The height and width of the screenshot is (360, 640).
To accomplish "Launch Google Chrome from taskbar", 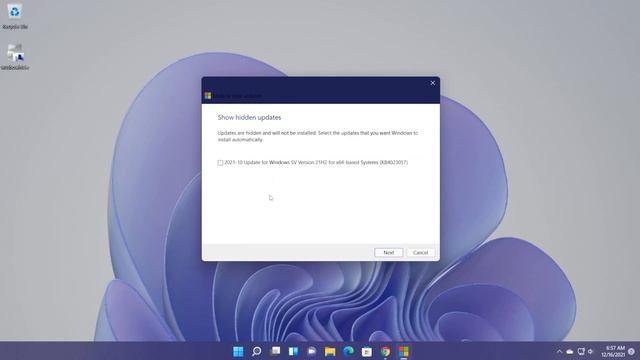I will (x=385, y=351).
